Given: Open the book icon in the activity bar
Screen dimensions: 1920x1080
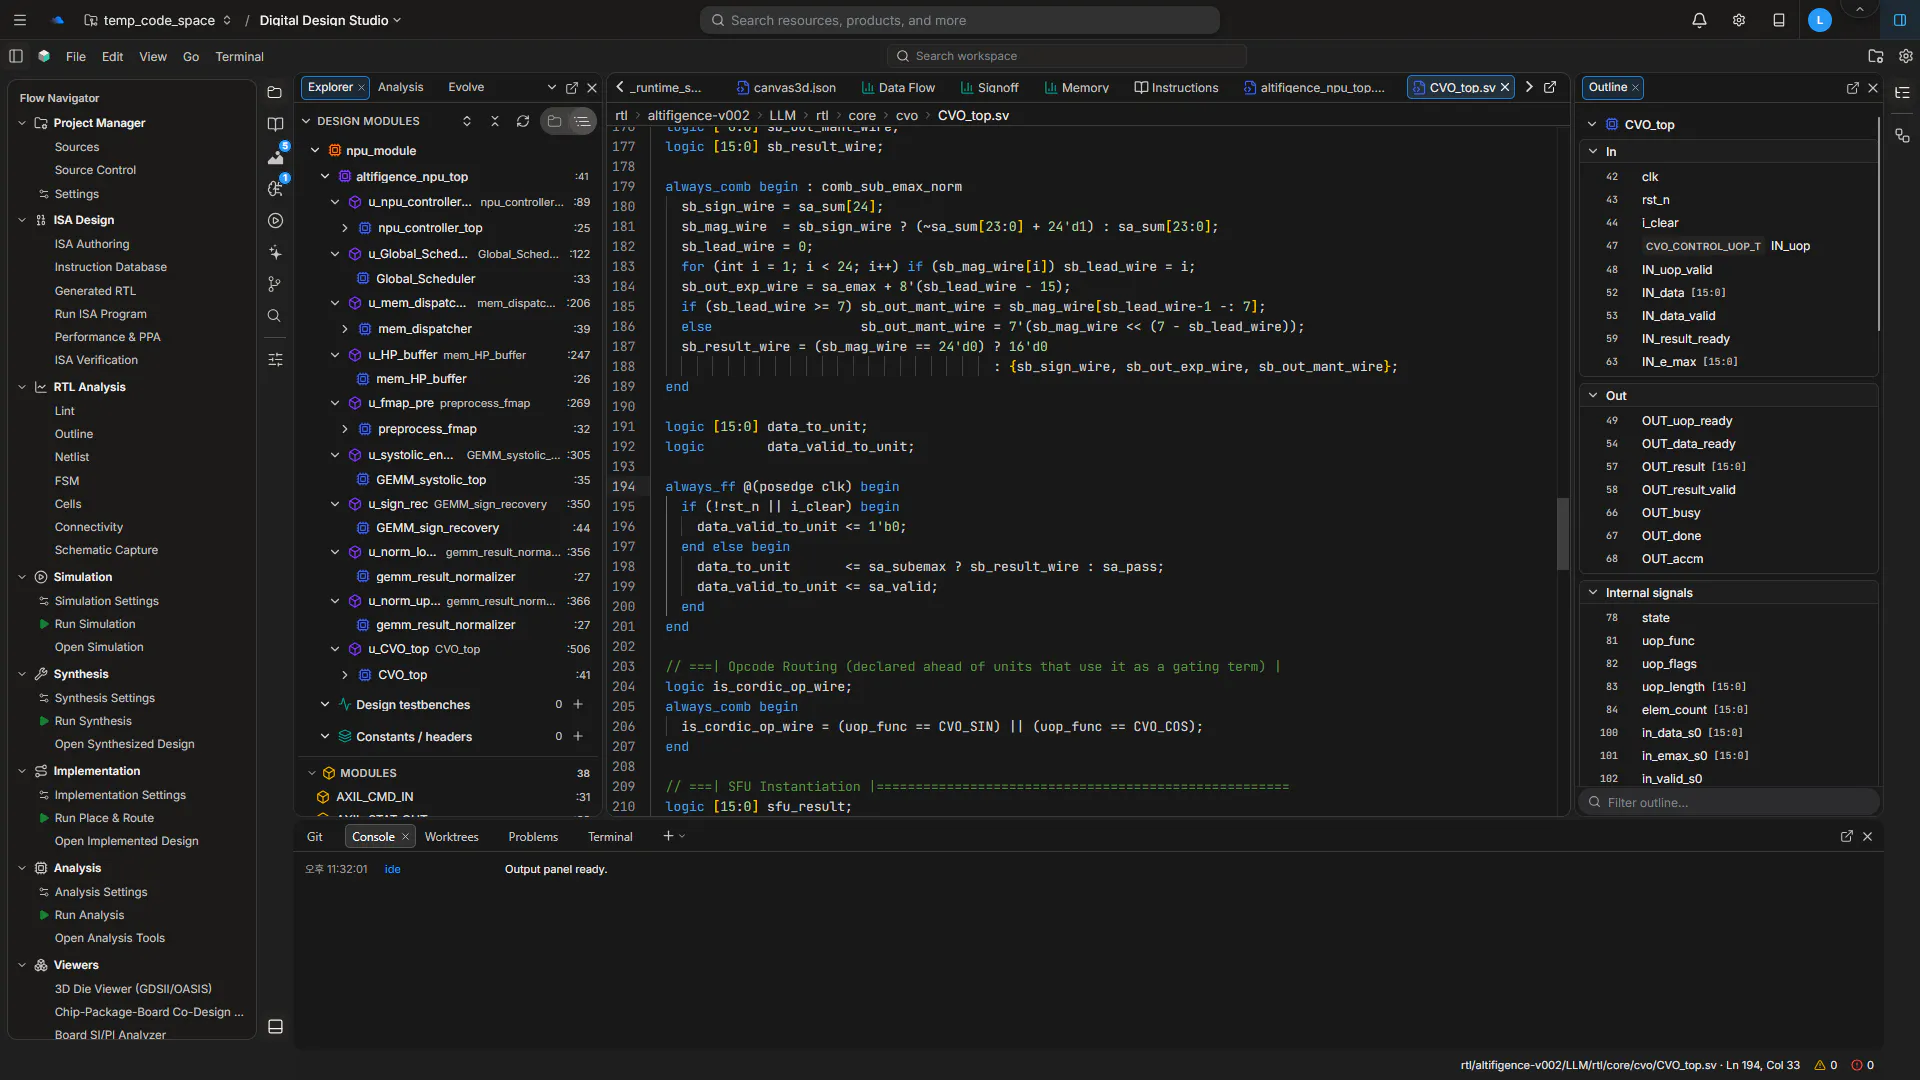Looking at the screenshot, I should click(x=275, y=124).
